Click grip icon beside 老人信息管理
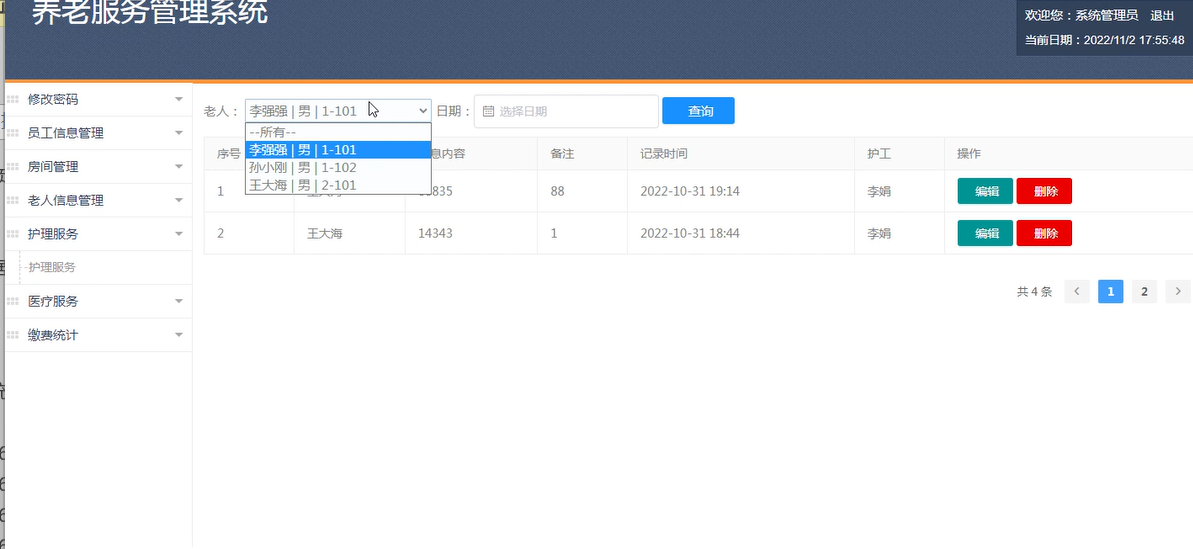 [13, 201]
